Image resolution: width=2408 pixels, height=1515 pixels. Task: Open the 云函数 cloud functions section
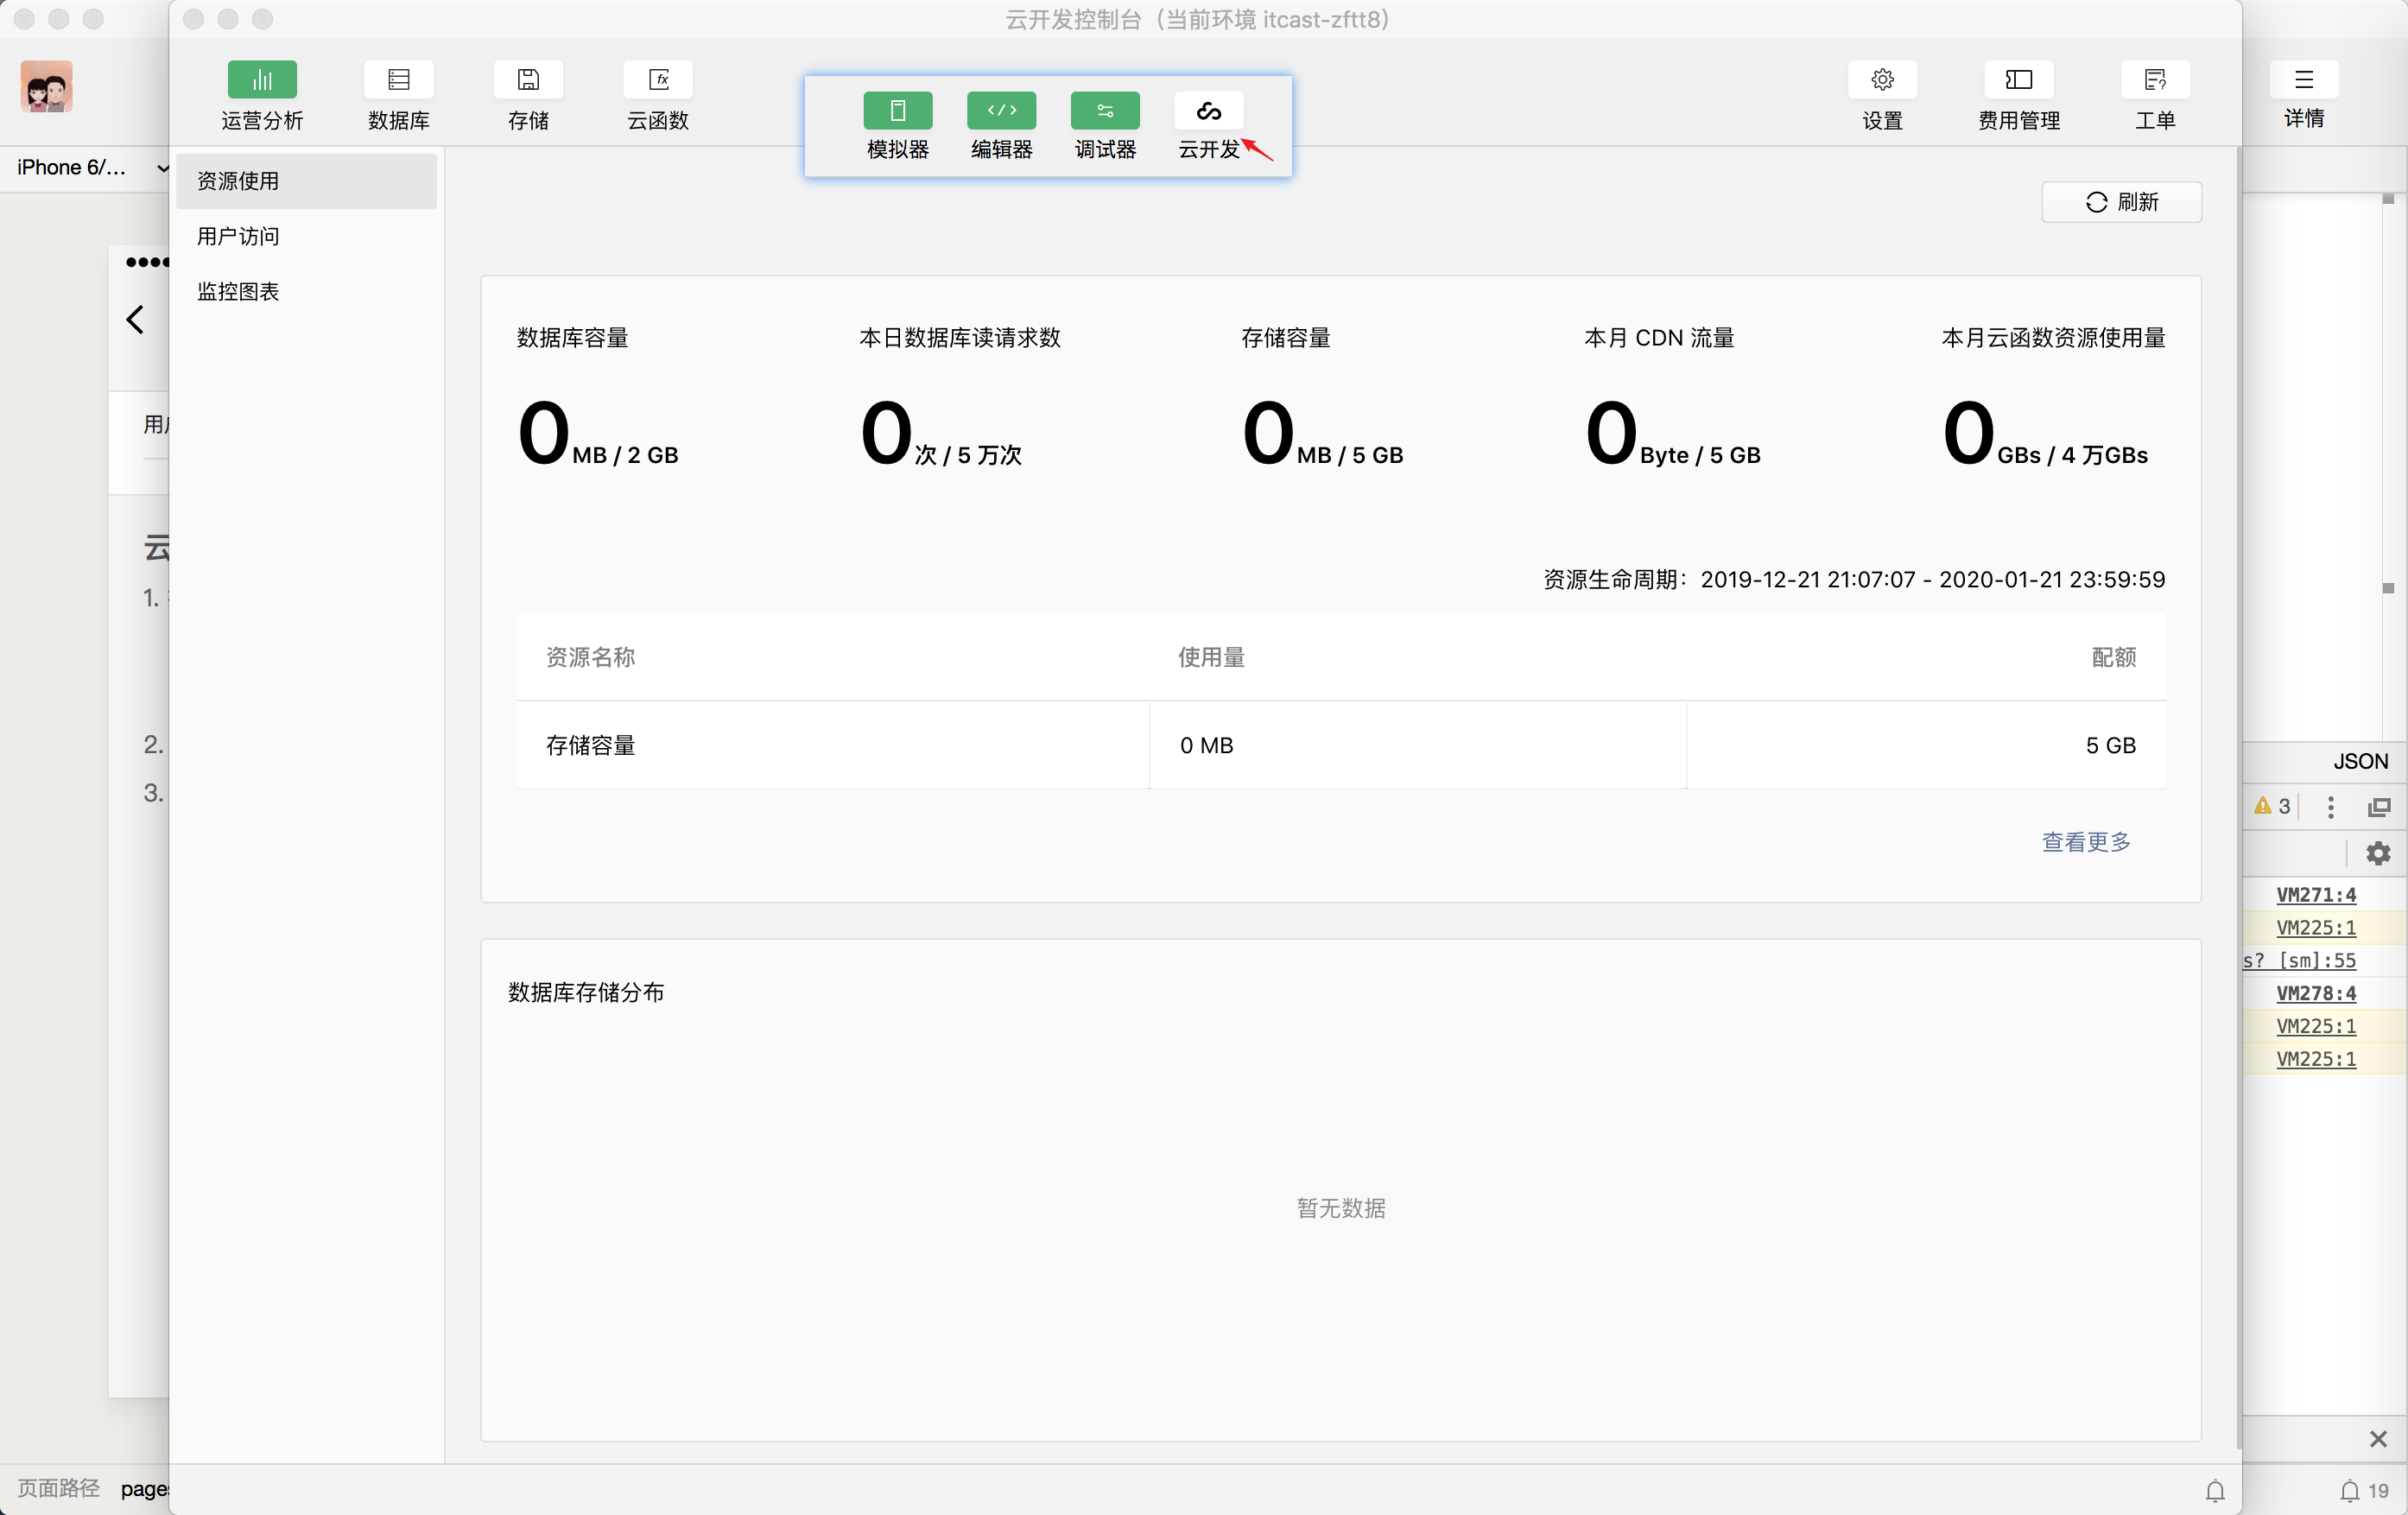657,96
